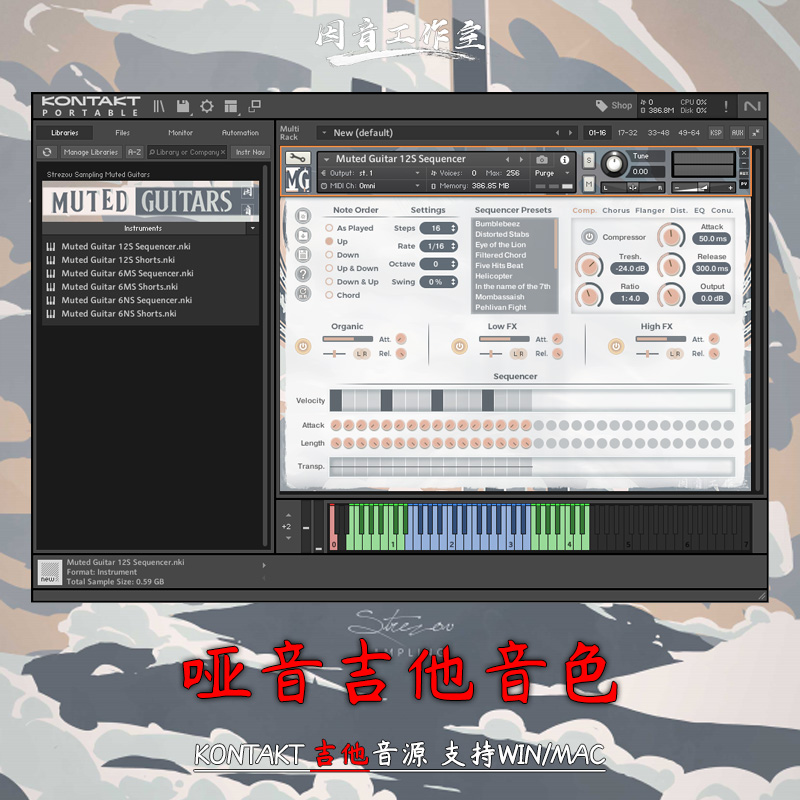Open the Purge dropdown menu
The width and height of the screenshot is (800, 800).
[552, 173]
